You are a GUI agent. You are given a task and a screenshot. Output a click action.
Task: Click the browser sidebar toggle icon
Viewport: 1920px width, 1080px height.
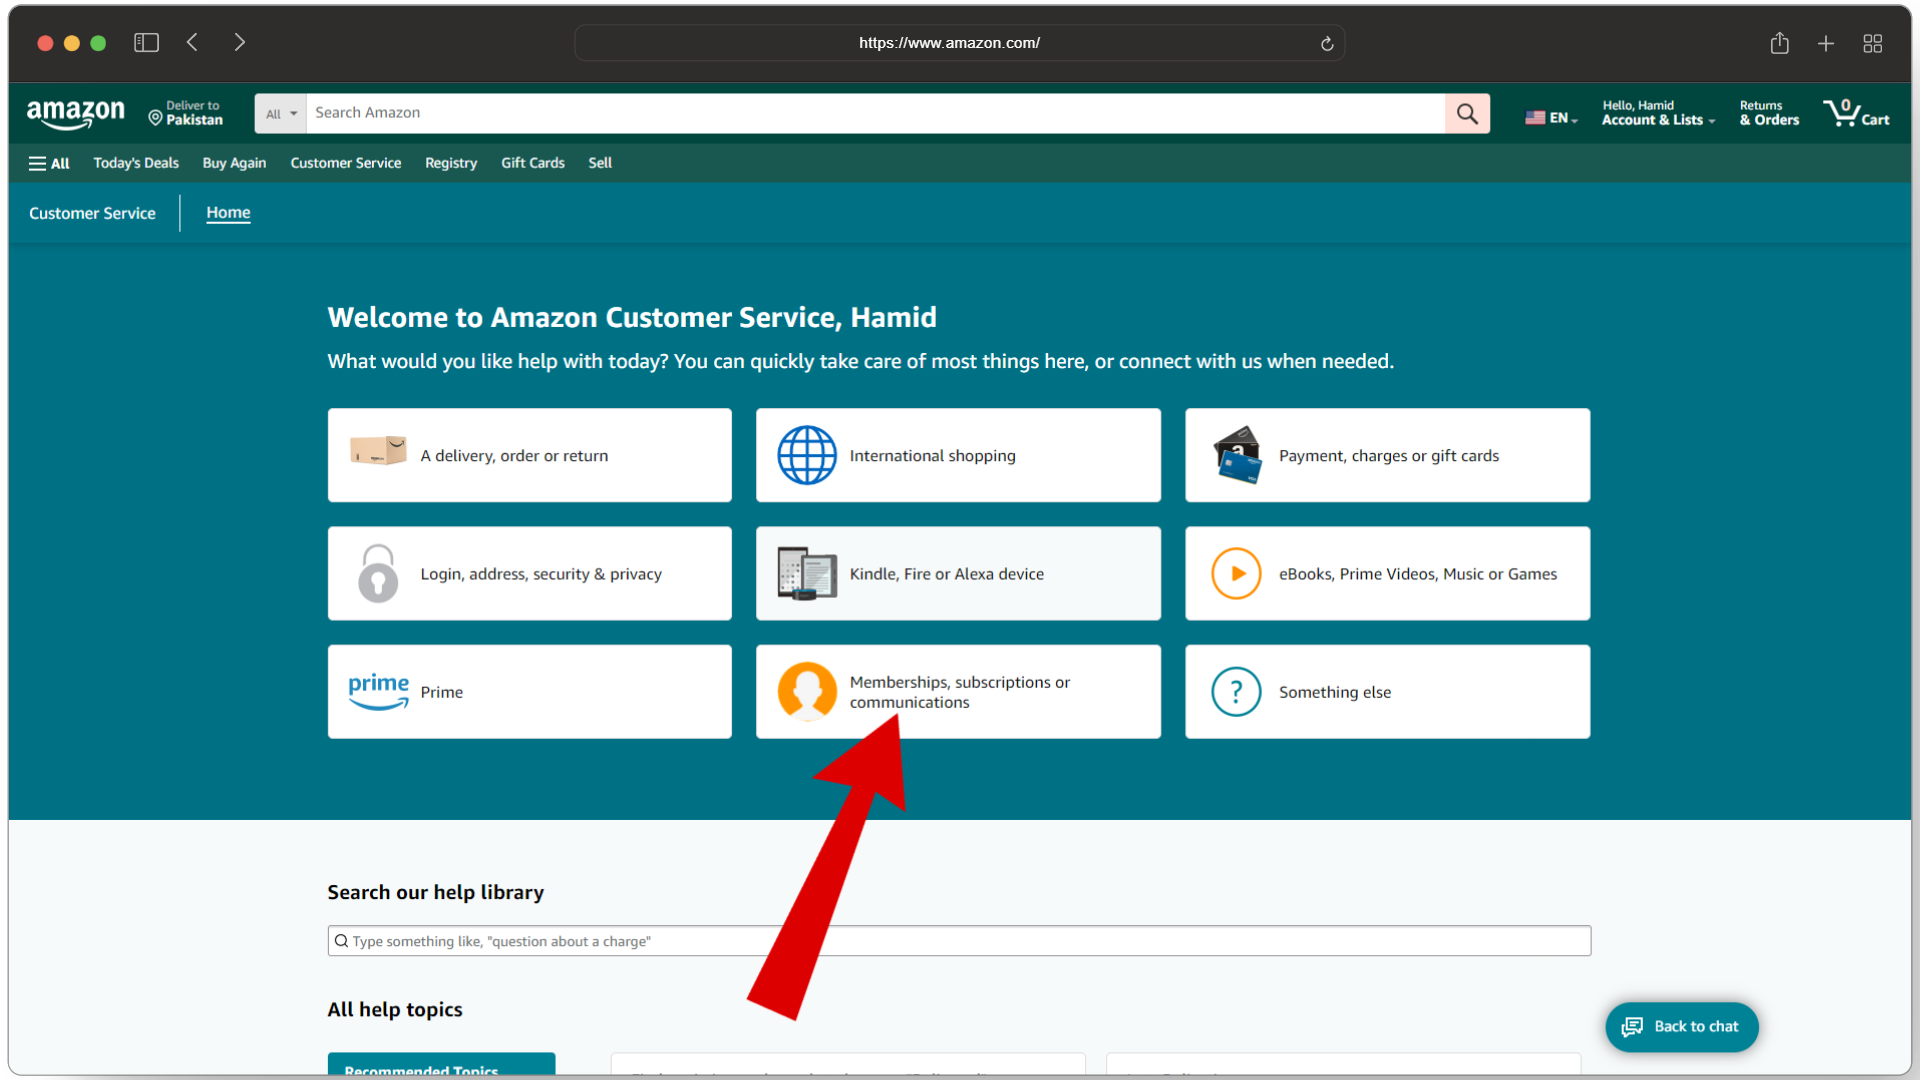pos(146,43)
